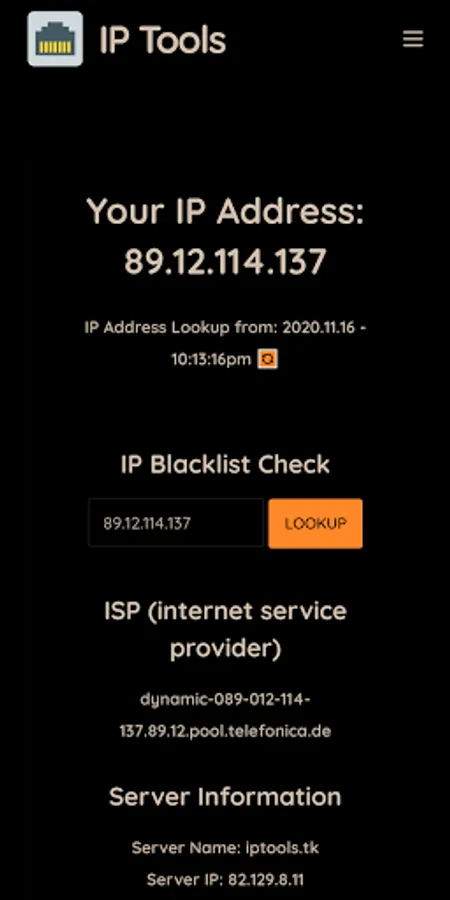Refresh the IP lookup with orange reload icon

click(267, 359)
